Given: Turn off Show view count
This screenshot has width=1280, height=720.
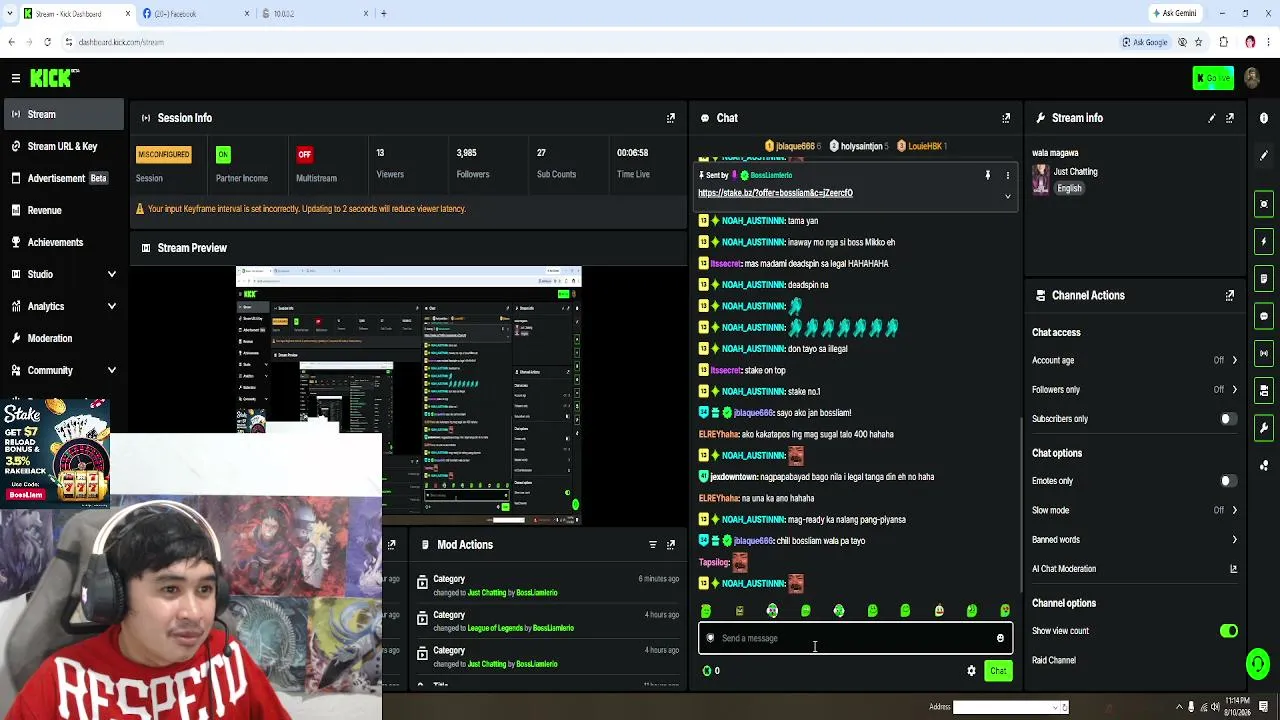Looking at the screenshot, I should coord(1228,631).
